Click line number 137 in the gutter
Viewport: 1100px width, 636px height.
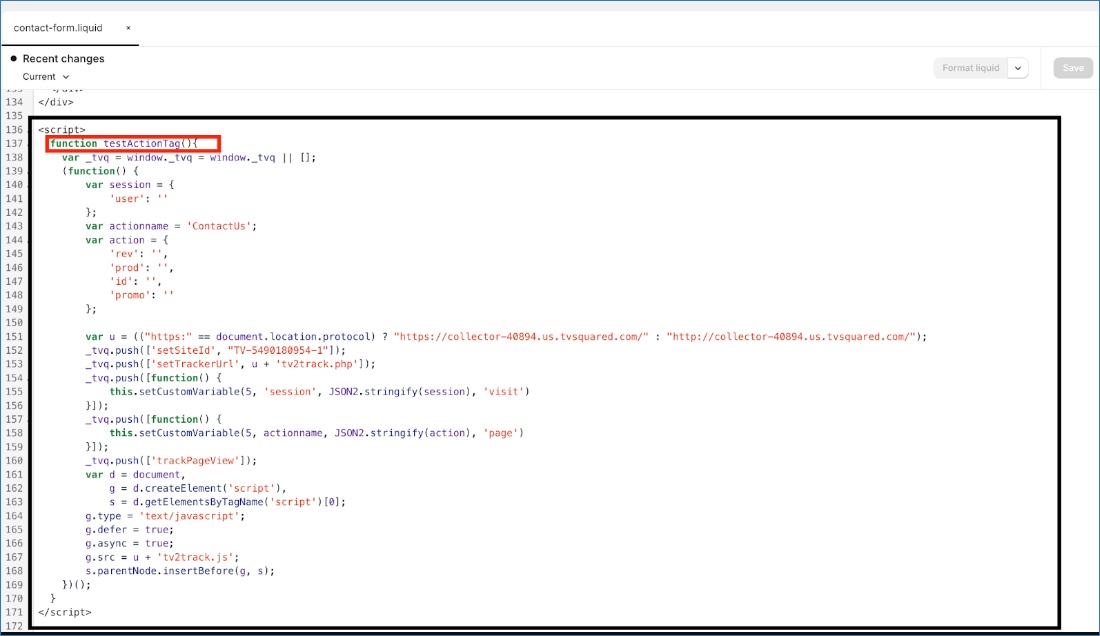(14, 144)
